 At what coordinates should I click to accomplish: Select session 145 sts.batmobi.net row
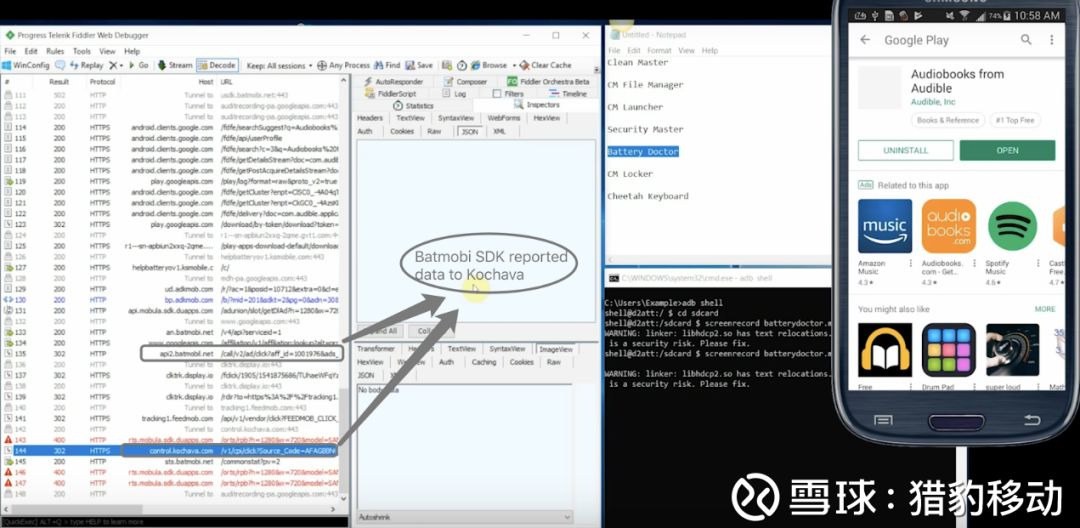tap(171, 461)
